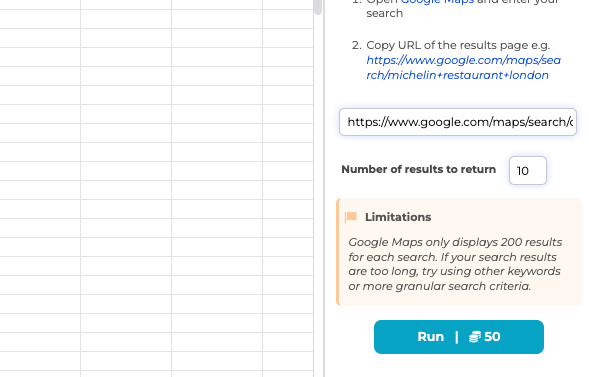Click the Google Maps link in step 1

(437, 2)
